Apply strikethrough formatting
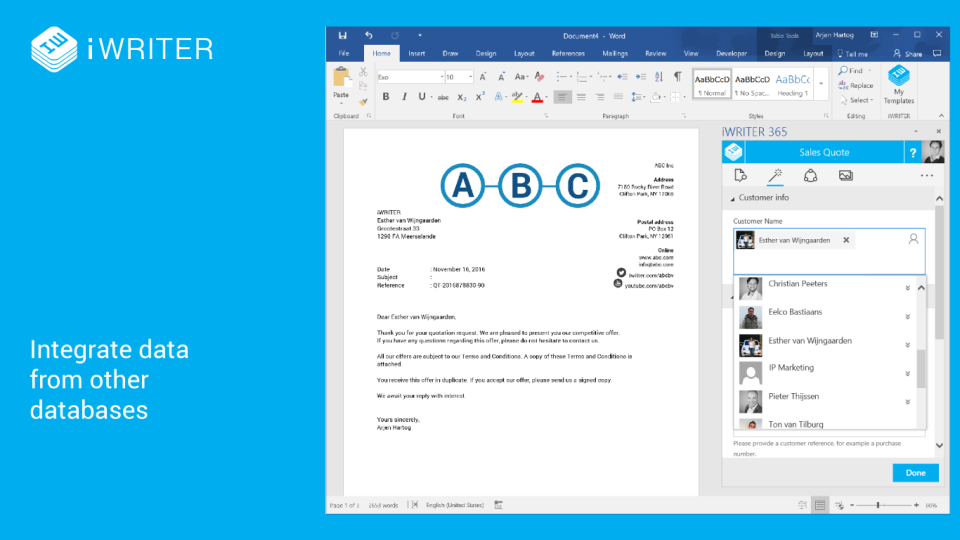Image resolution: width=960 pixels, height=540 pixels. coord(443,97)
